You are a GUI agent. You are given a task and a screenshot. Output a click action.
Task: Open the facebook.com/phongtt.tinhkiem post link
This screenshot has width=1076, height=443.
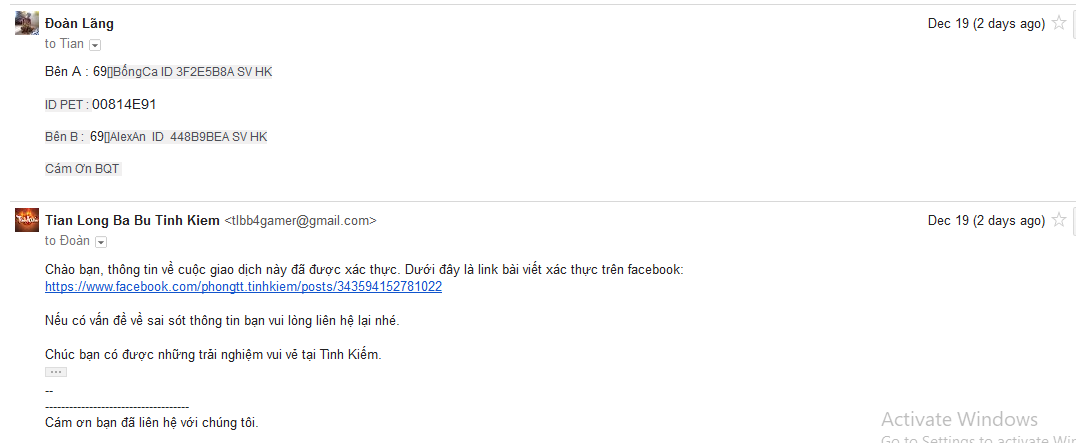[x=244, y=287]
